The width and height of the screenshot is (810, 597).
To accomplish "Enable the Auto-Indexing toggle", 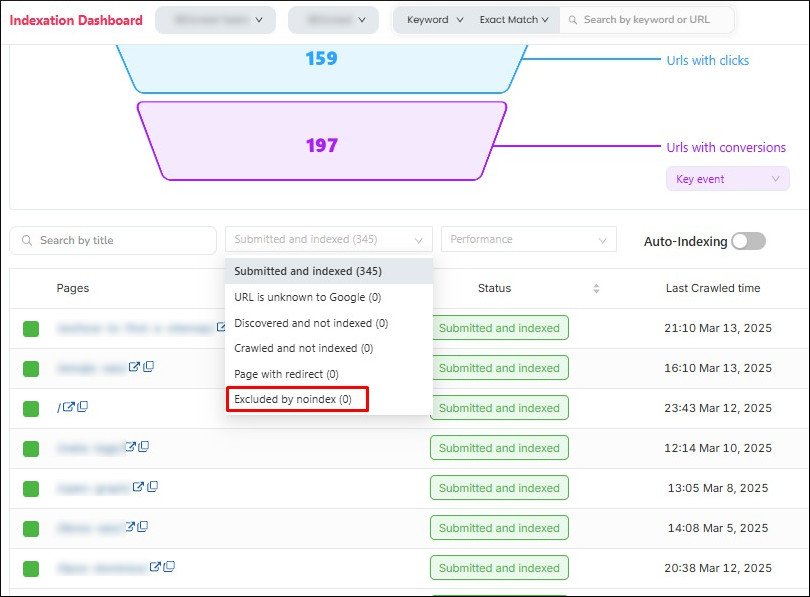I will [748, 241].
